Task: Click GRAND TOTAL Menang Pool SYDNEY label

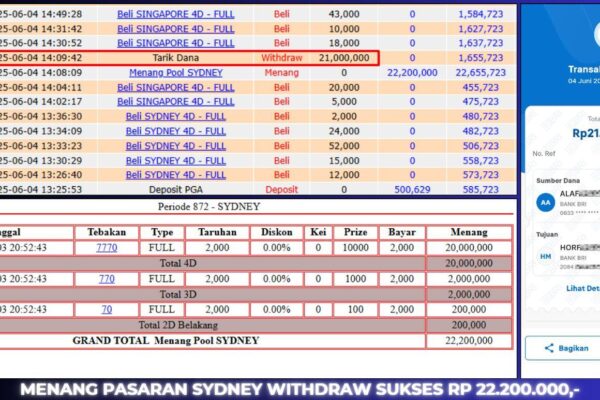Action: coord(166,341)
